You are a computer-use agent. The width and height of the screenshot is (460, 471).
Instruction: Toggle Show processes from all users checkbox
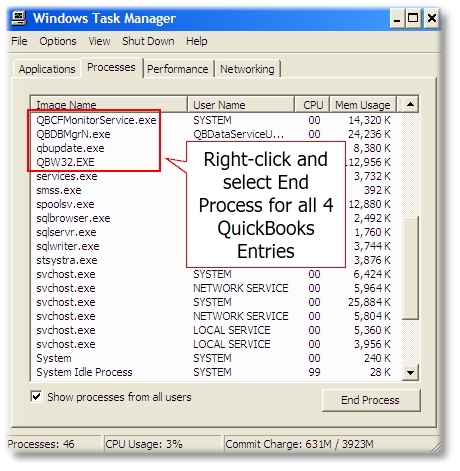(x=36, y=397)
